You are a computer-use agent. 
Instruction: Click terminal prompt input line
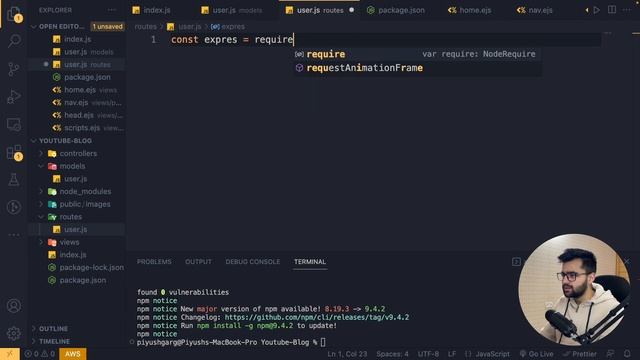point(231,342)
